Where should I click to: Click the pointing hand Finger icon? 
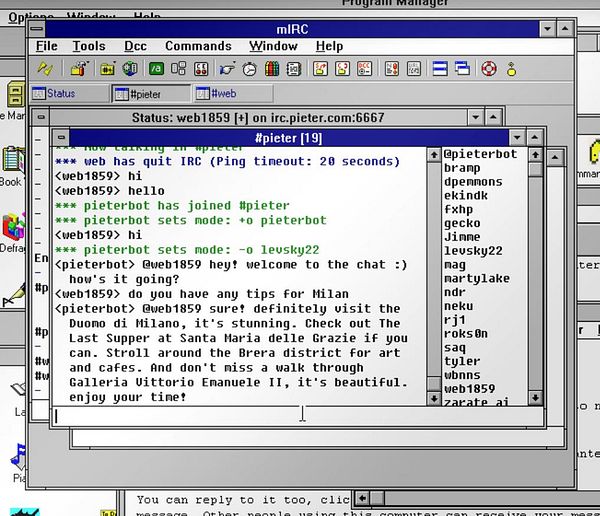227,69
